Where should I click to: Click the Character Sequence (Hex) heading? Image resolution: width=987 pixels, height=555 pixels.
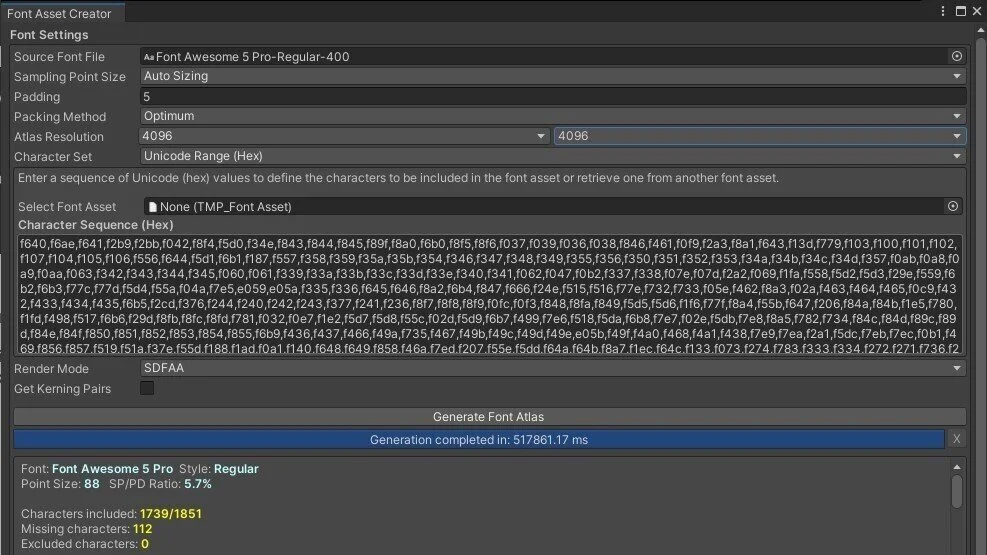coord(96,225)
